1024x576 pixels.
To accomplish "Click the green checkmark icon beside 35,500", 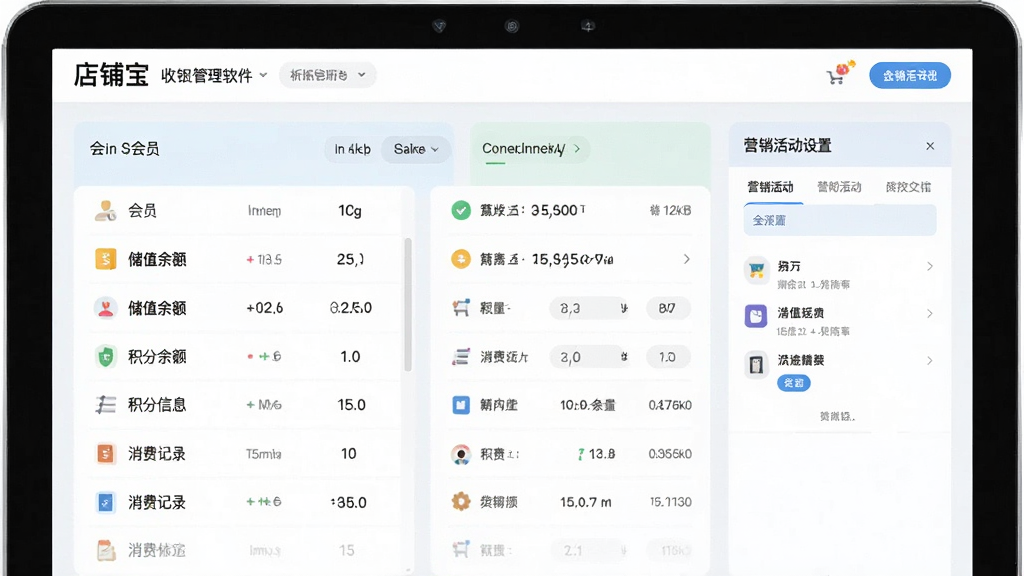I will pos(461,210).
